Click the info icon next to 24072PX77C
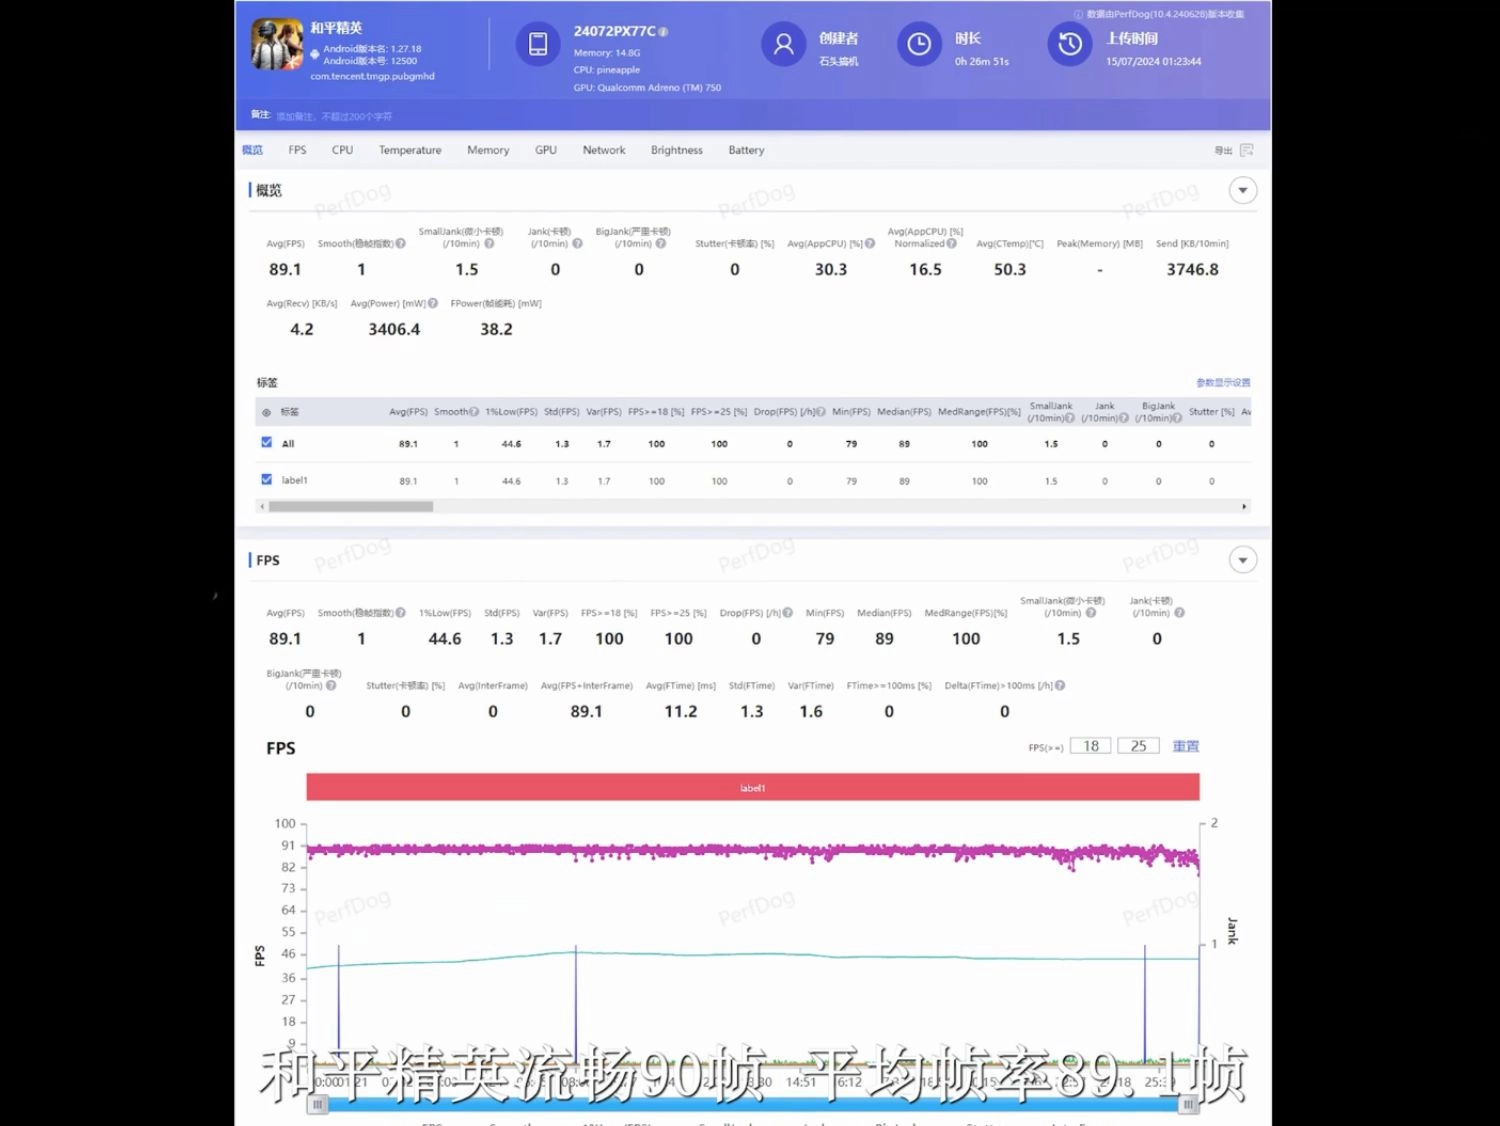1500x1126 pixels. tap(664, 32)
